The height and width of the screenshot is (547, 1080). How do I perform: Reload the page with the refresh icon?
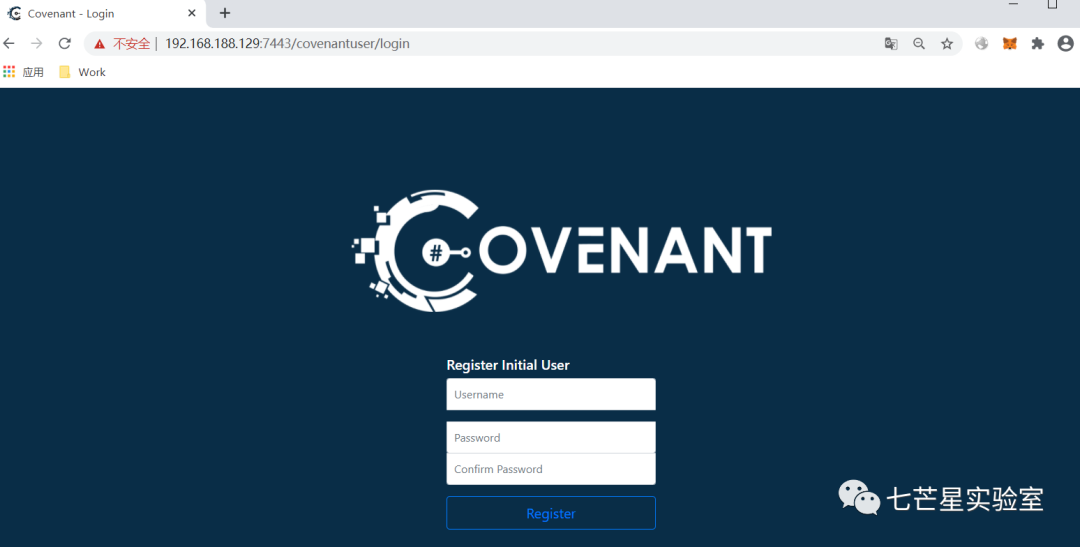pos(65,43)
